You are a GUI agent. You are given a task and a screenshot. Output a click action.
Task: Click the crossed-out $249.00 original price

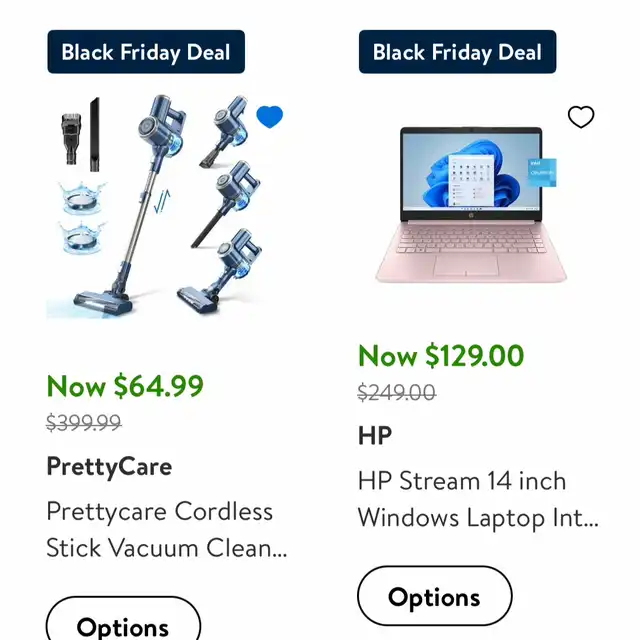pyautogui.click(x=396, y=392)
